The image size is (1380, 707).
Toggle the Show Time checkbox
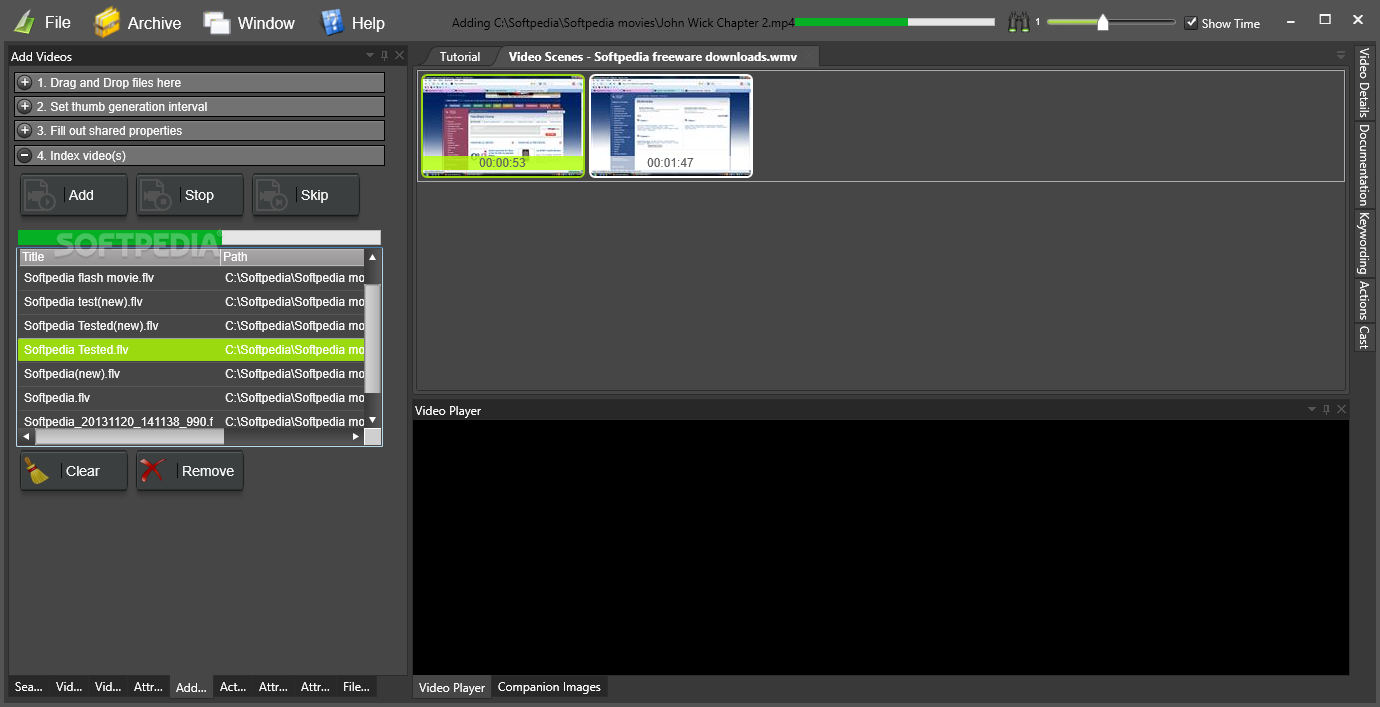(1191, 23)
